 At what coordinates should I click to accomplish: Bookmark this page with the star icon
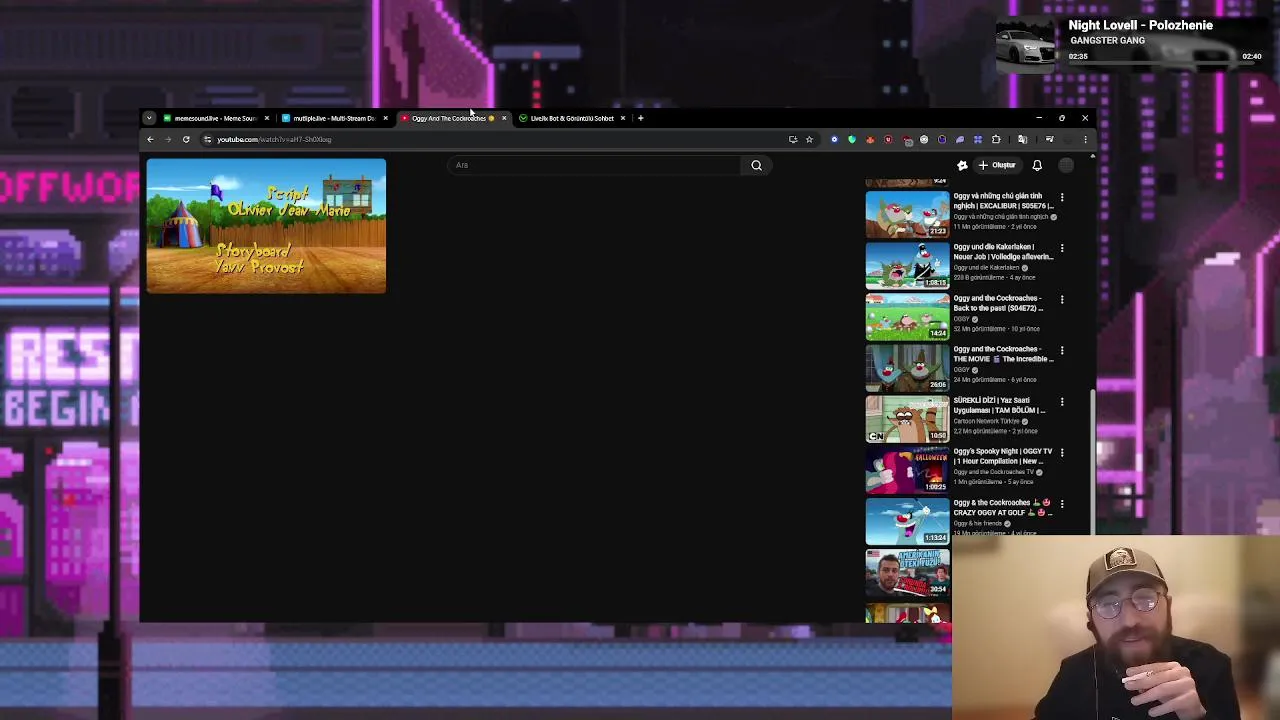[x=809, y=139]
